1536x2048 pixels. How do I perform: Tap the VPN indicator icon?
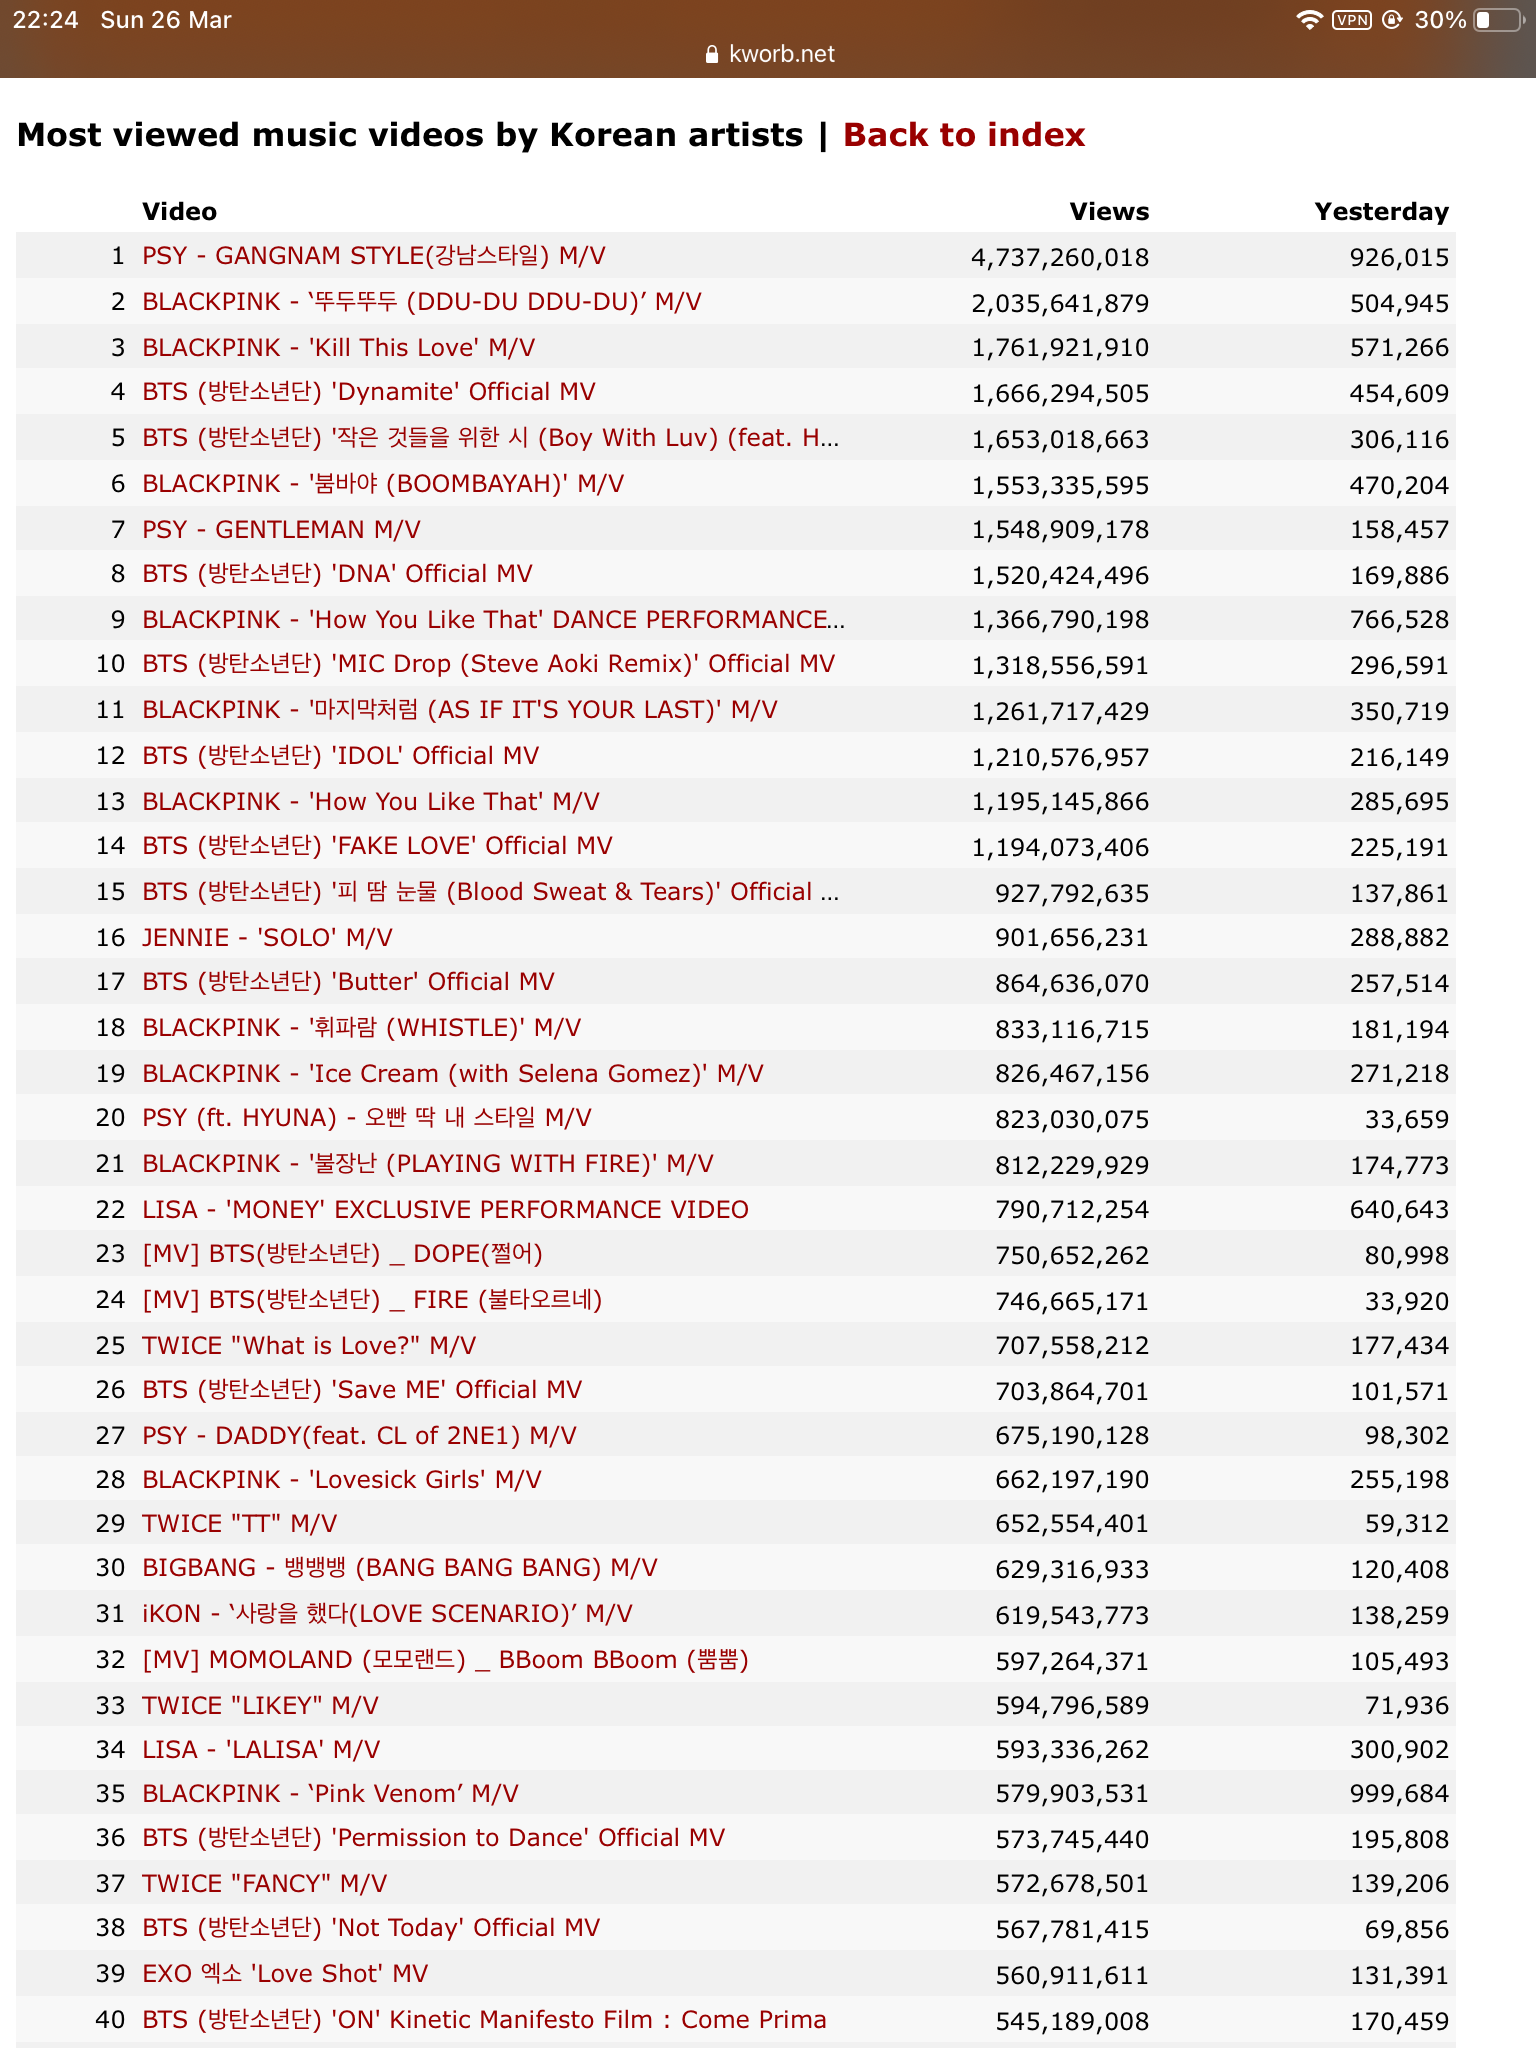tap(1351, 20)
